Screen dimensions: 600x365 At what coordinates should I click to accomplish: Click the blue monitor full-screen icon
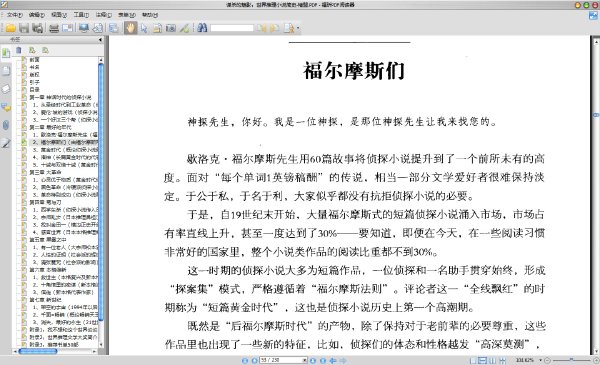(x=84, y=28)
